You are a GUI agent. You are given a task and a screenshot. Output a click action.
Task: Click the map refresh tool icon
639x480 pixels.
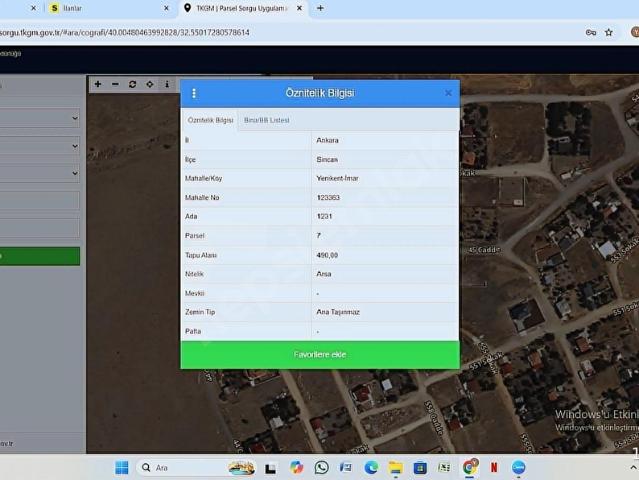(x=132, y=84)
